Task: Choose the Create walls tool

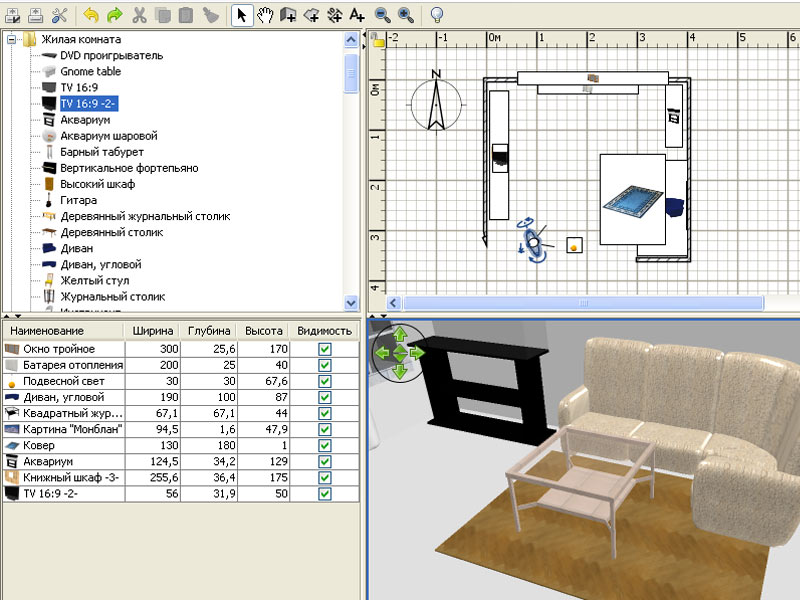Action: click(x=288, y=15)
